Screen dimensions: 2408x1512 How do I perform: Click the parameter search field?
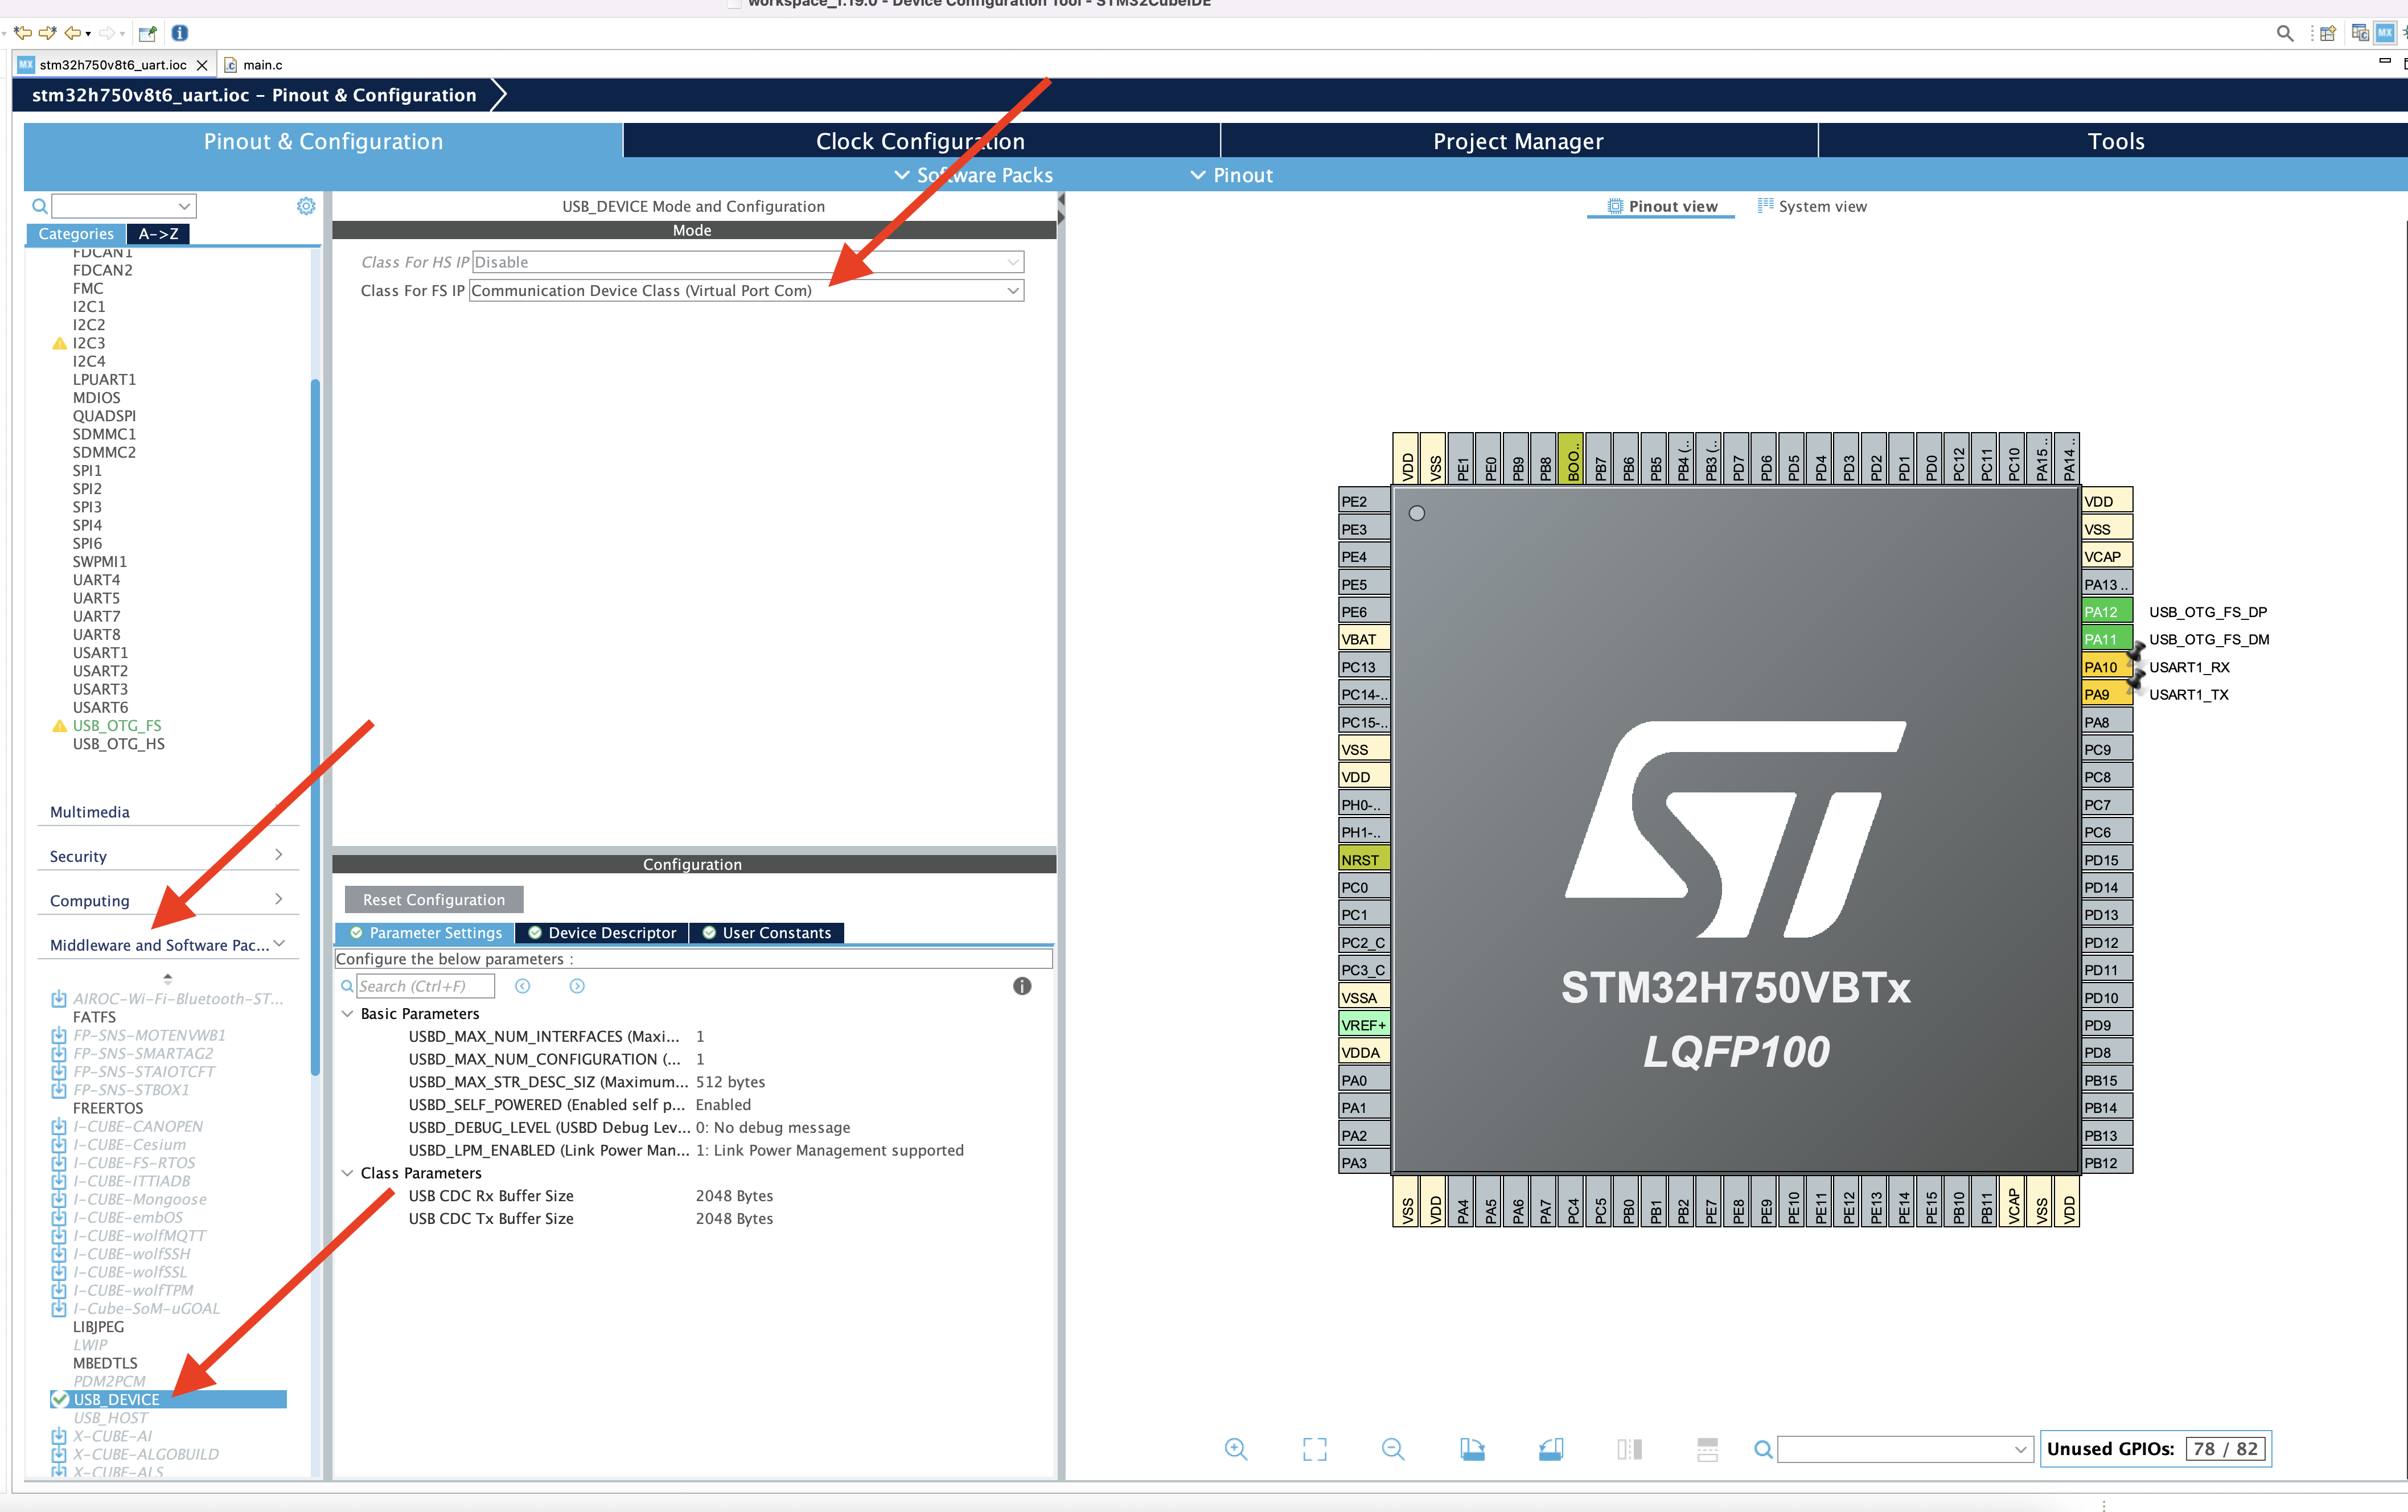point(426,986)
